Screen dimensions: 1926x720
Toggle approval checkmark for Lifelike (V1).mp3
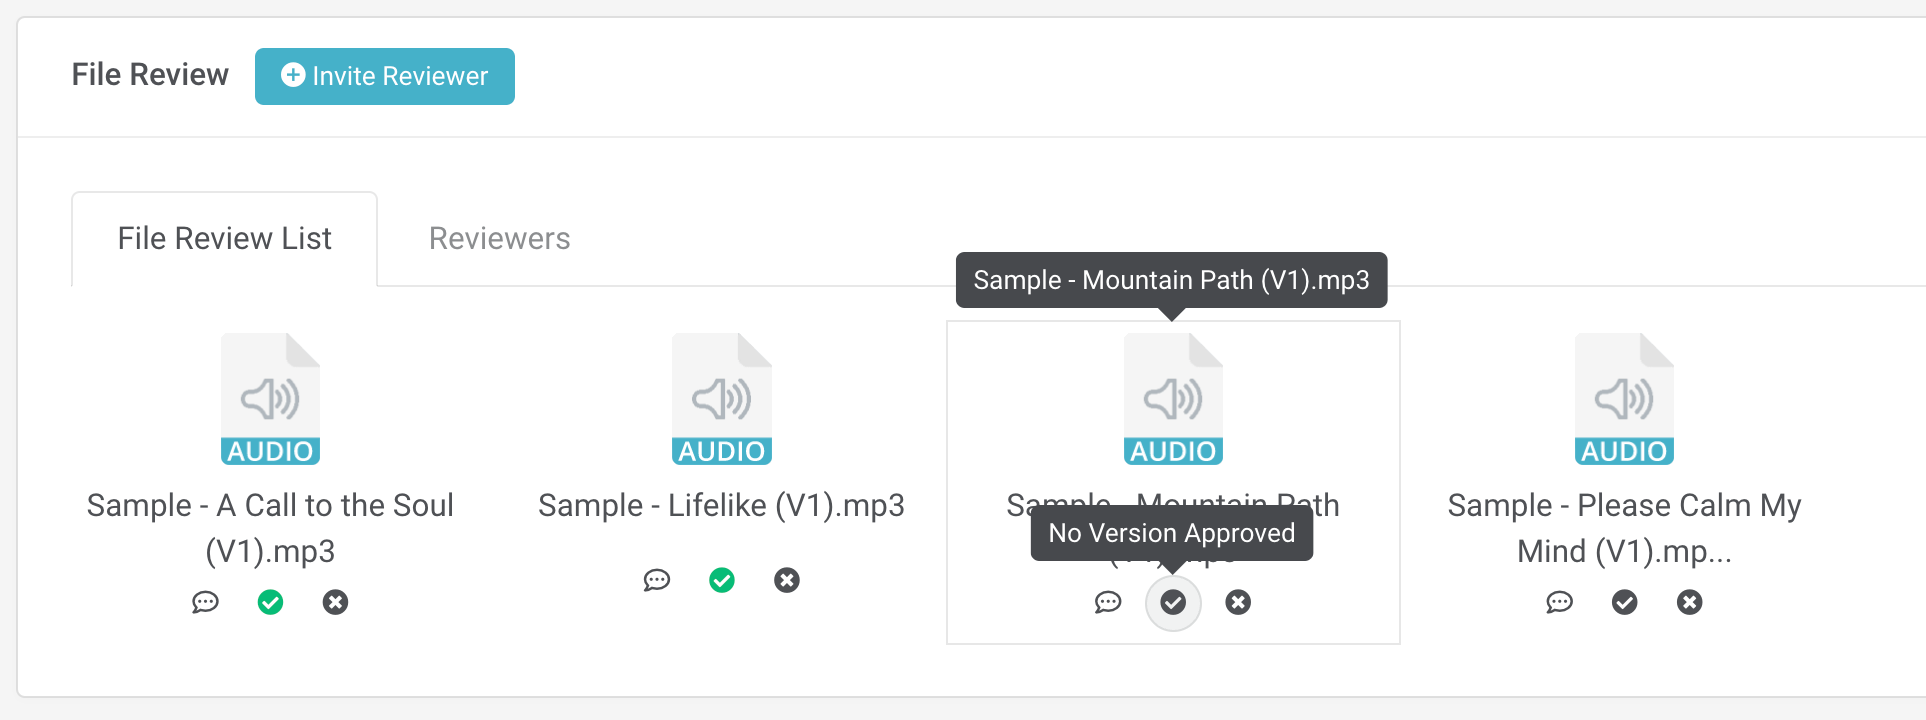pyautogui.click(x=722, y=580)
